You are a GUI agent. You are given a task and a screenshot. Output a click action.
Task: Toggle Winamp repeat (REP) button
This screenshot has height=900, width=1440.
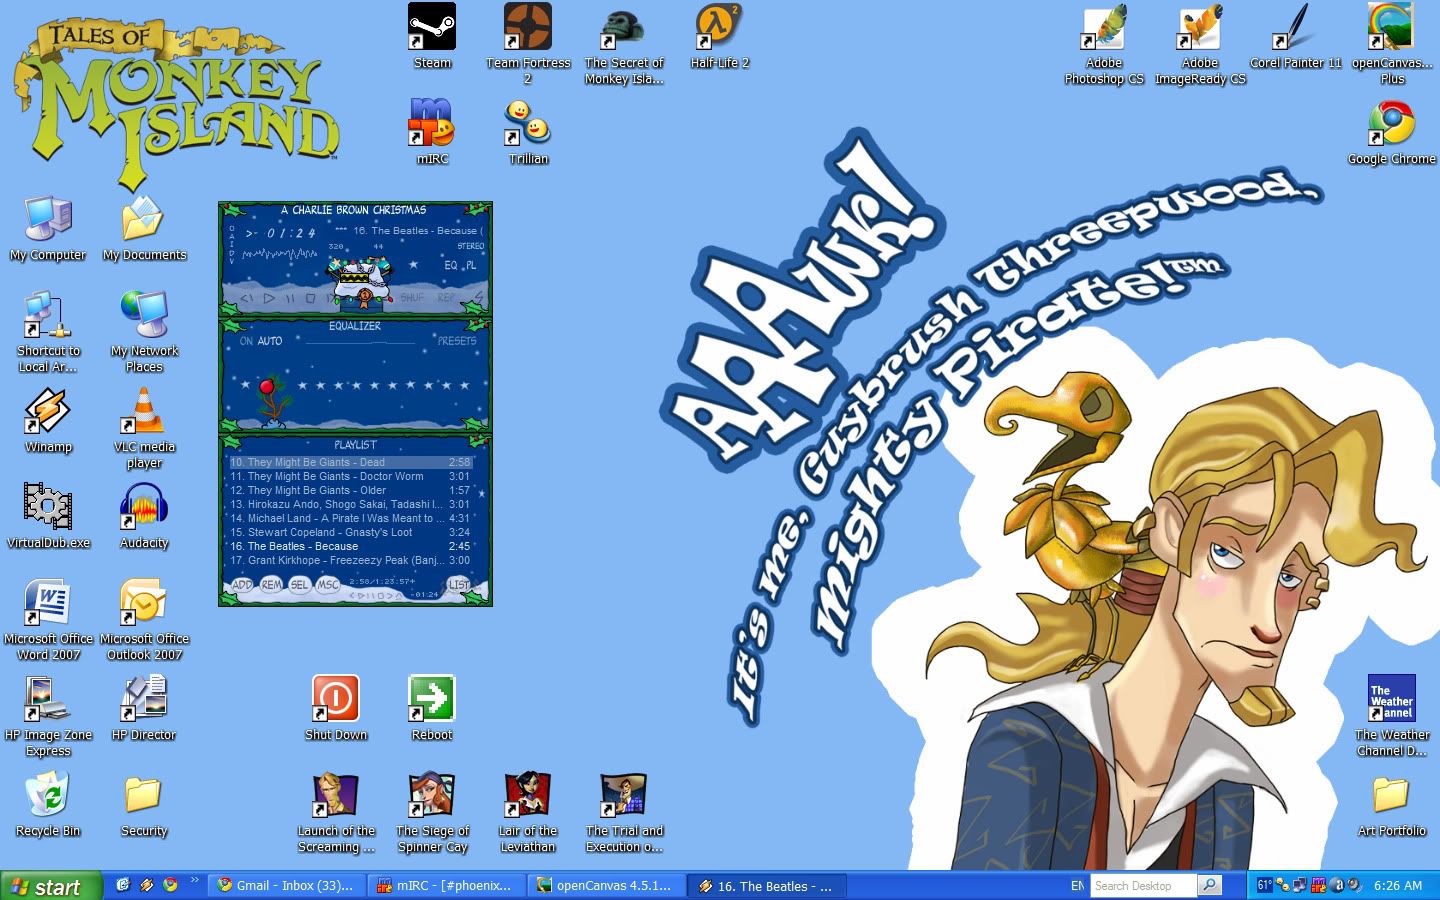click(x=445, y=298)
